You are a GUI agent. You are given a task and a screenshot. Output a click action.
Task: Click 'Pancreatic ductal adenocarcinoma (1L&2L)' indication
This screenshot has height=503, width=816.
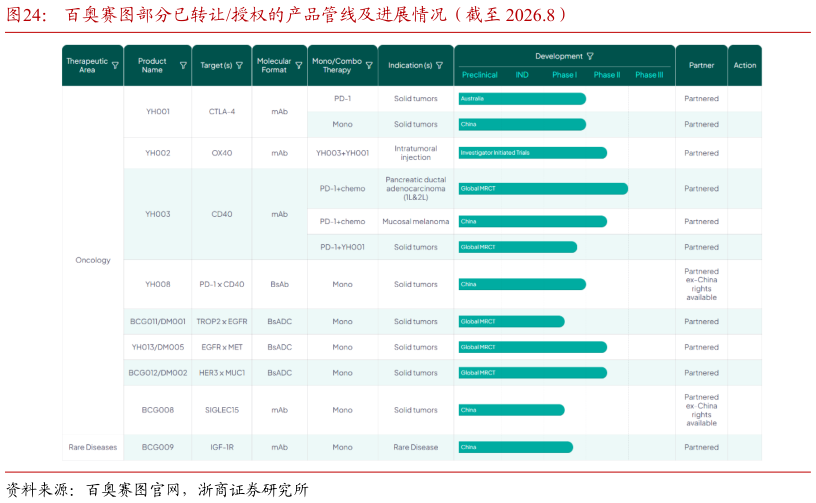[415, 188]
